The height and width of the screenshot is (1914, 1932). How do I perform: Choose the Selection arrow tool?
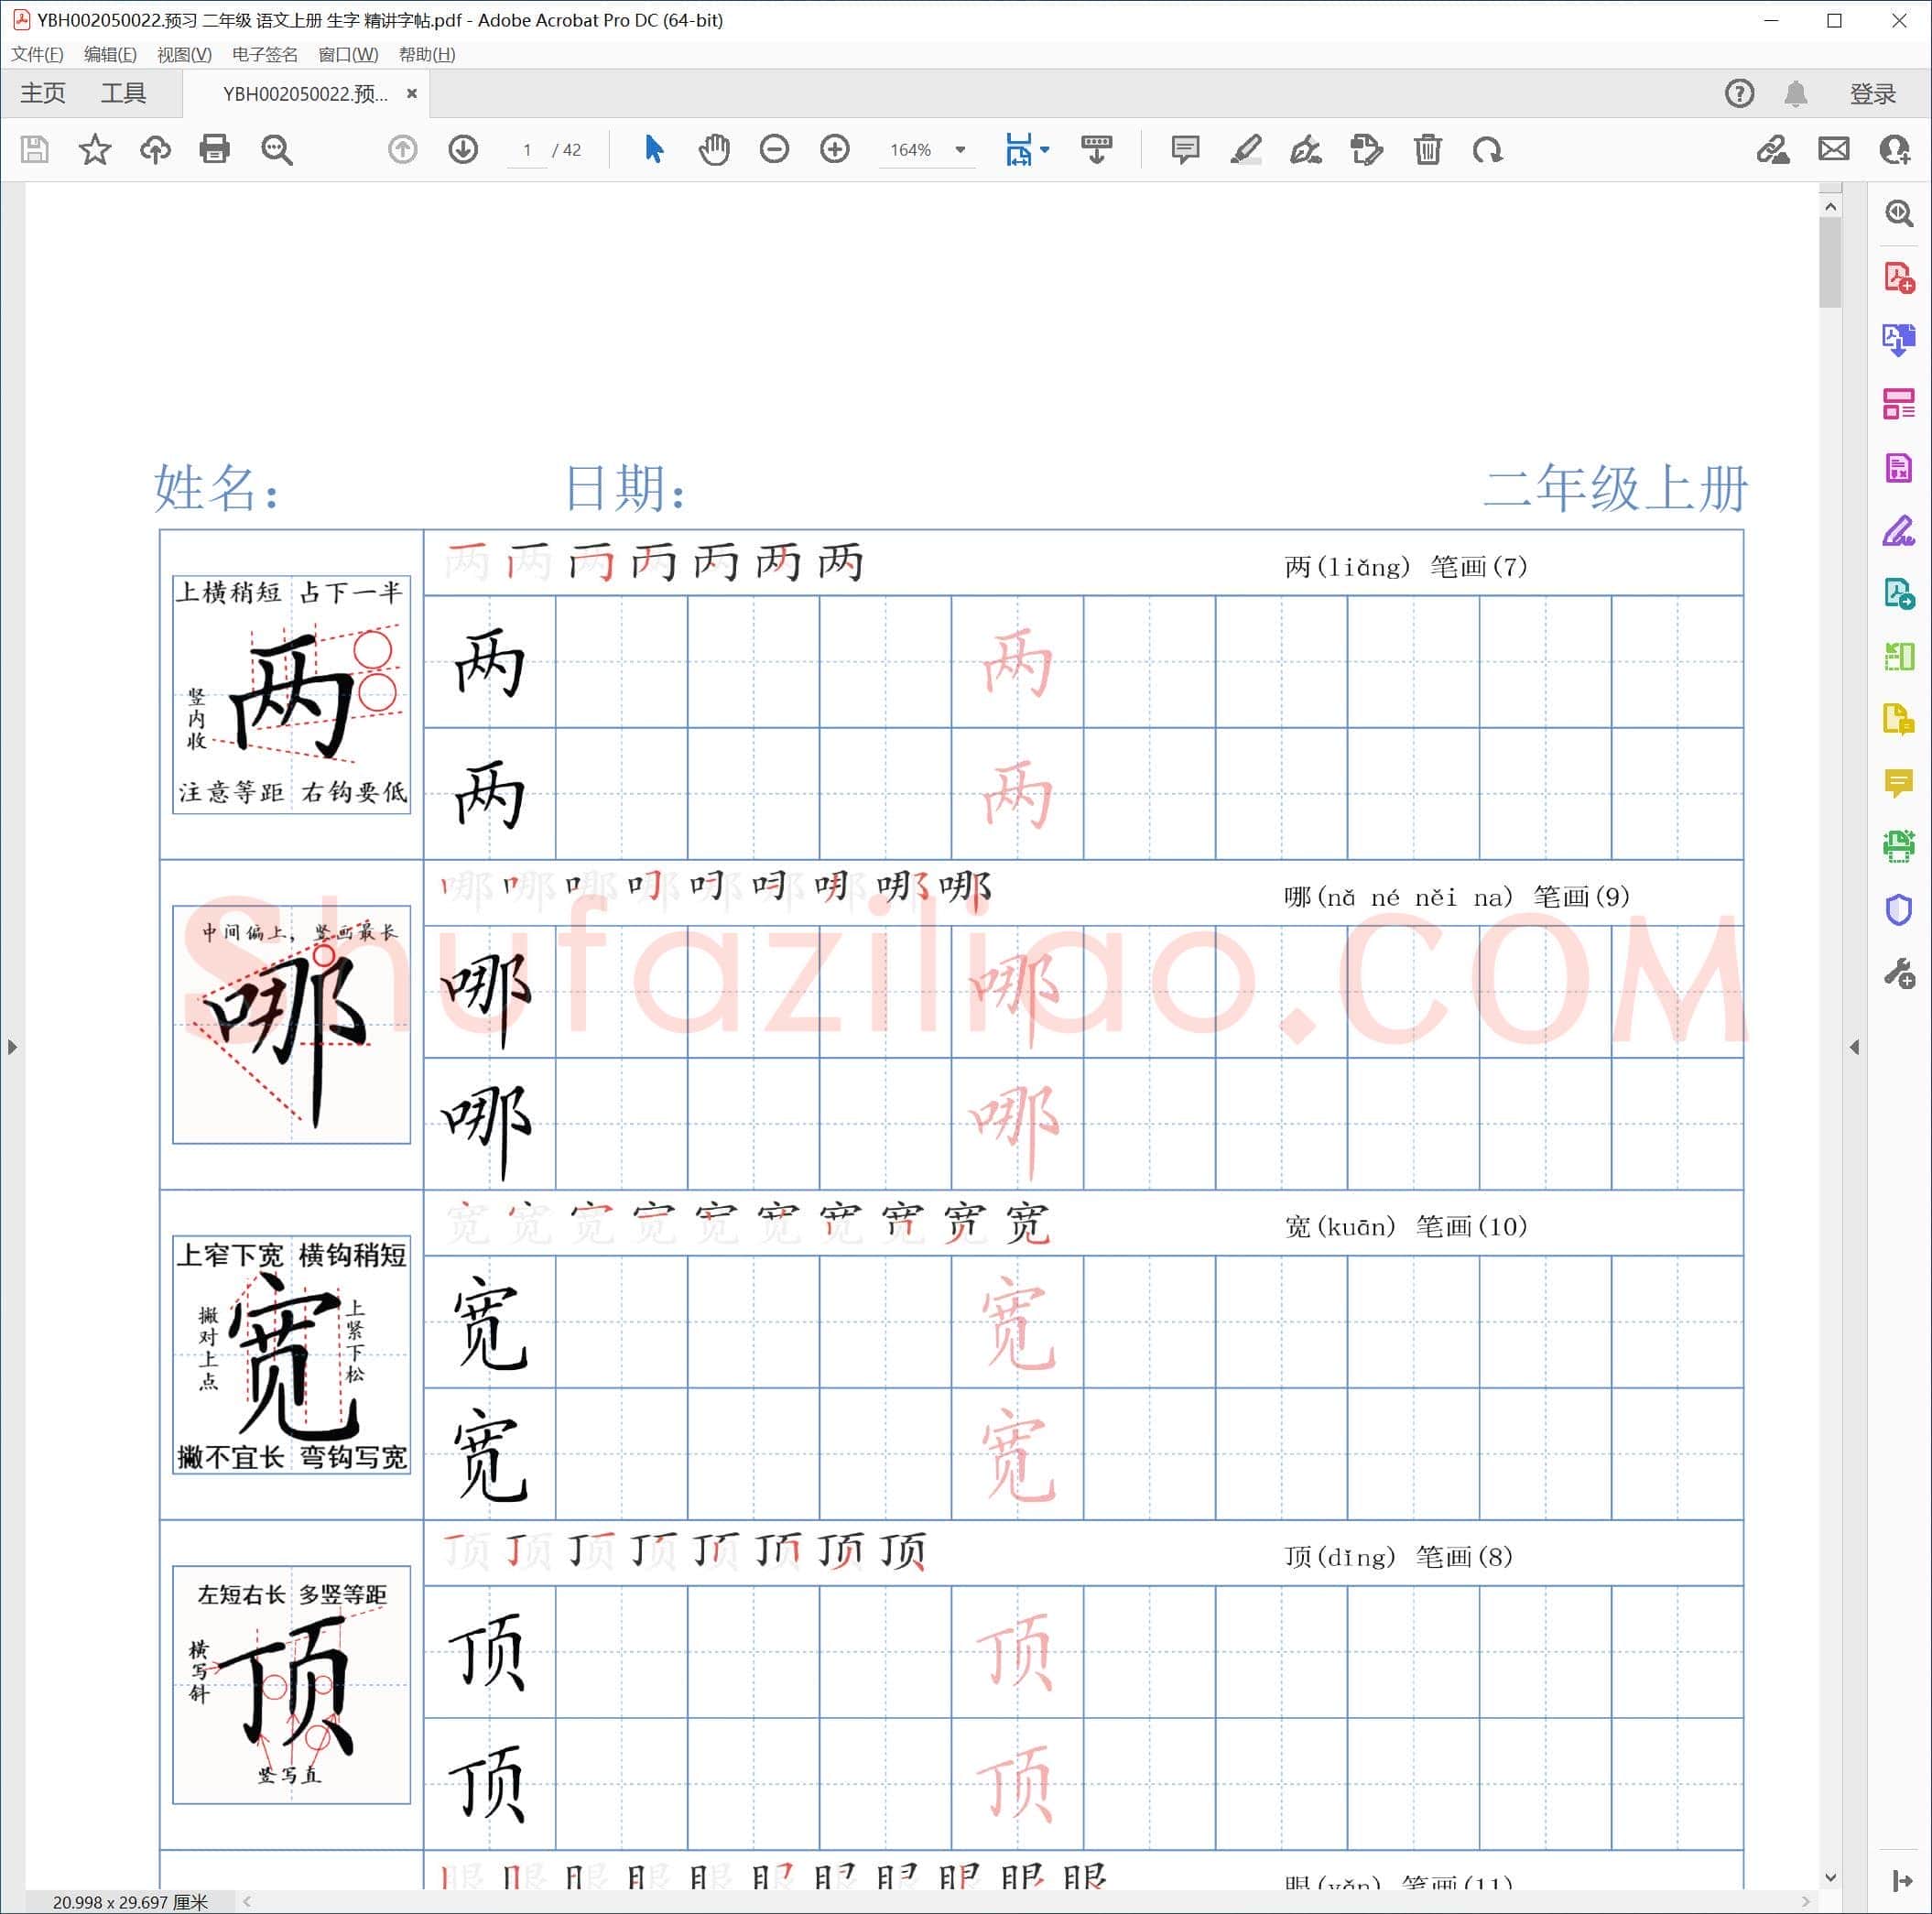[x=654, y=150]
